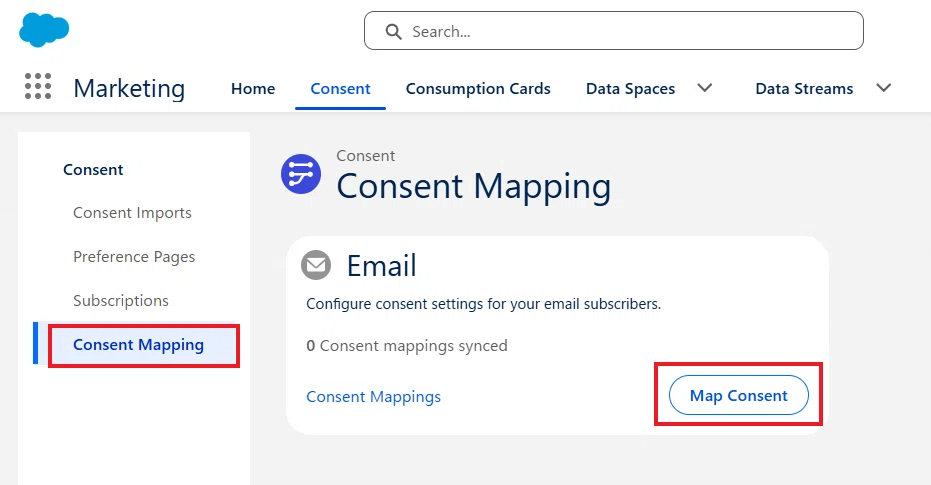The width and height of the screenshot is (931, 485).
Task: Click the Email envelope icon
Action: click(x=316, y=265)
